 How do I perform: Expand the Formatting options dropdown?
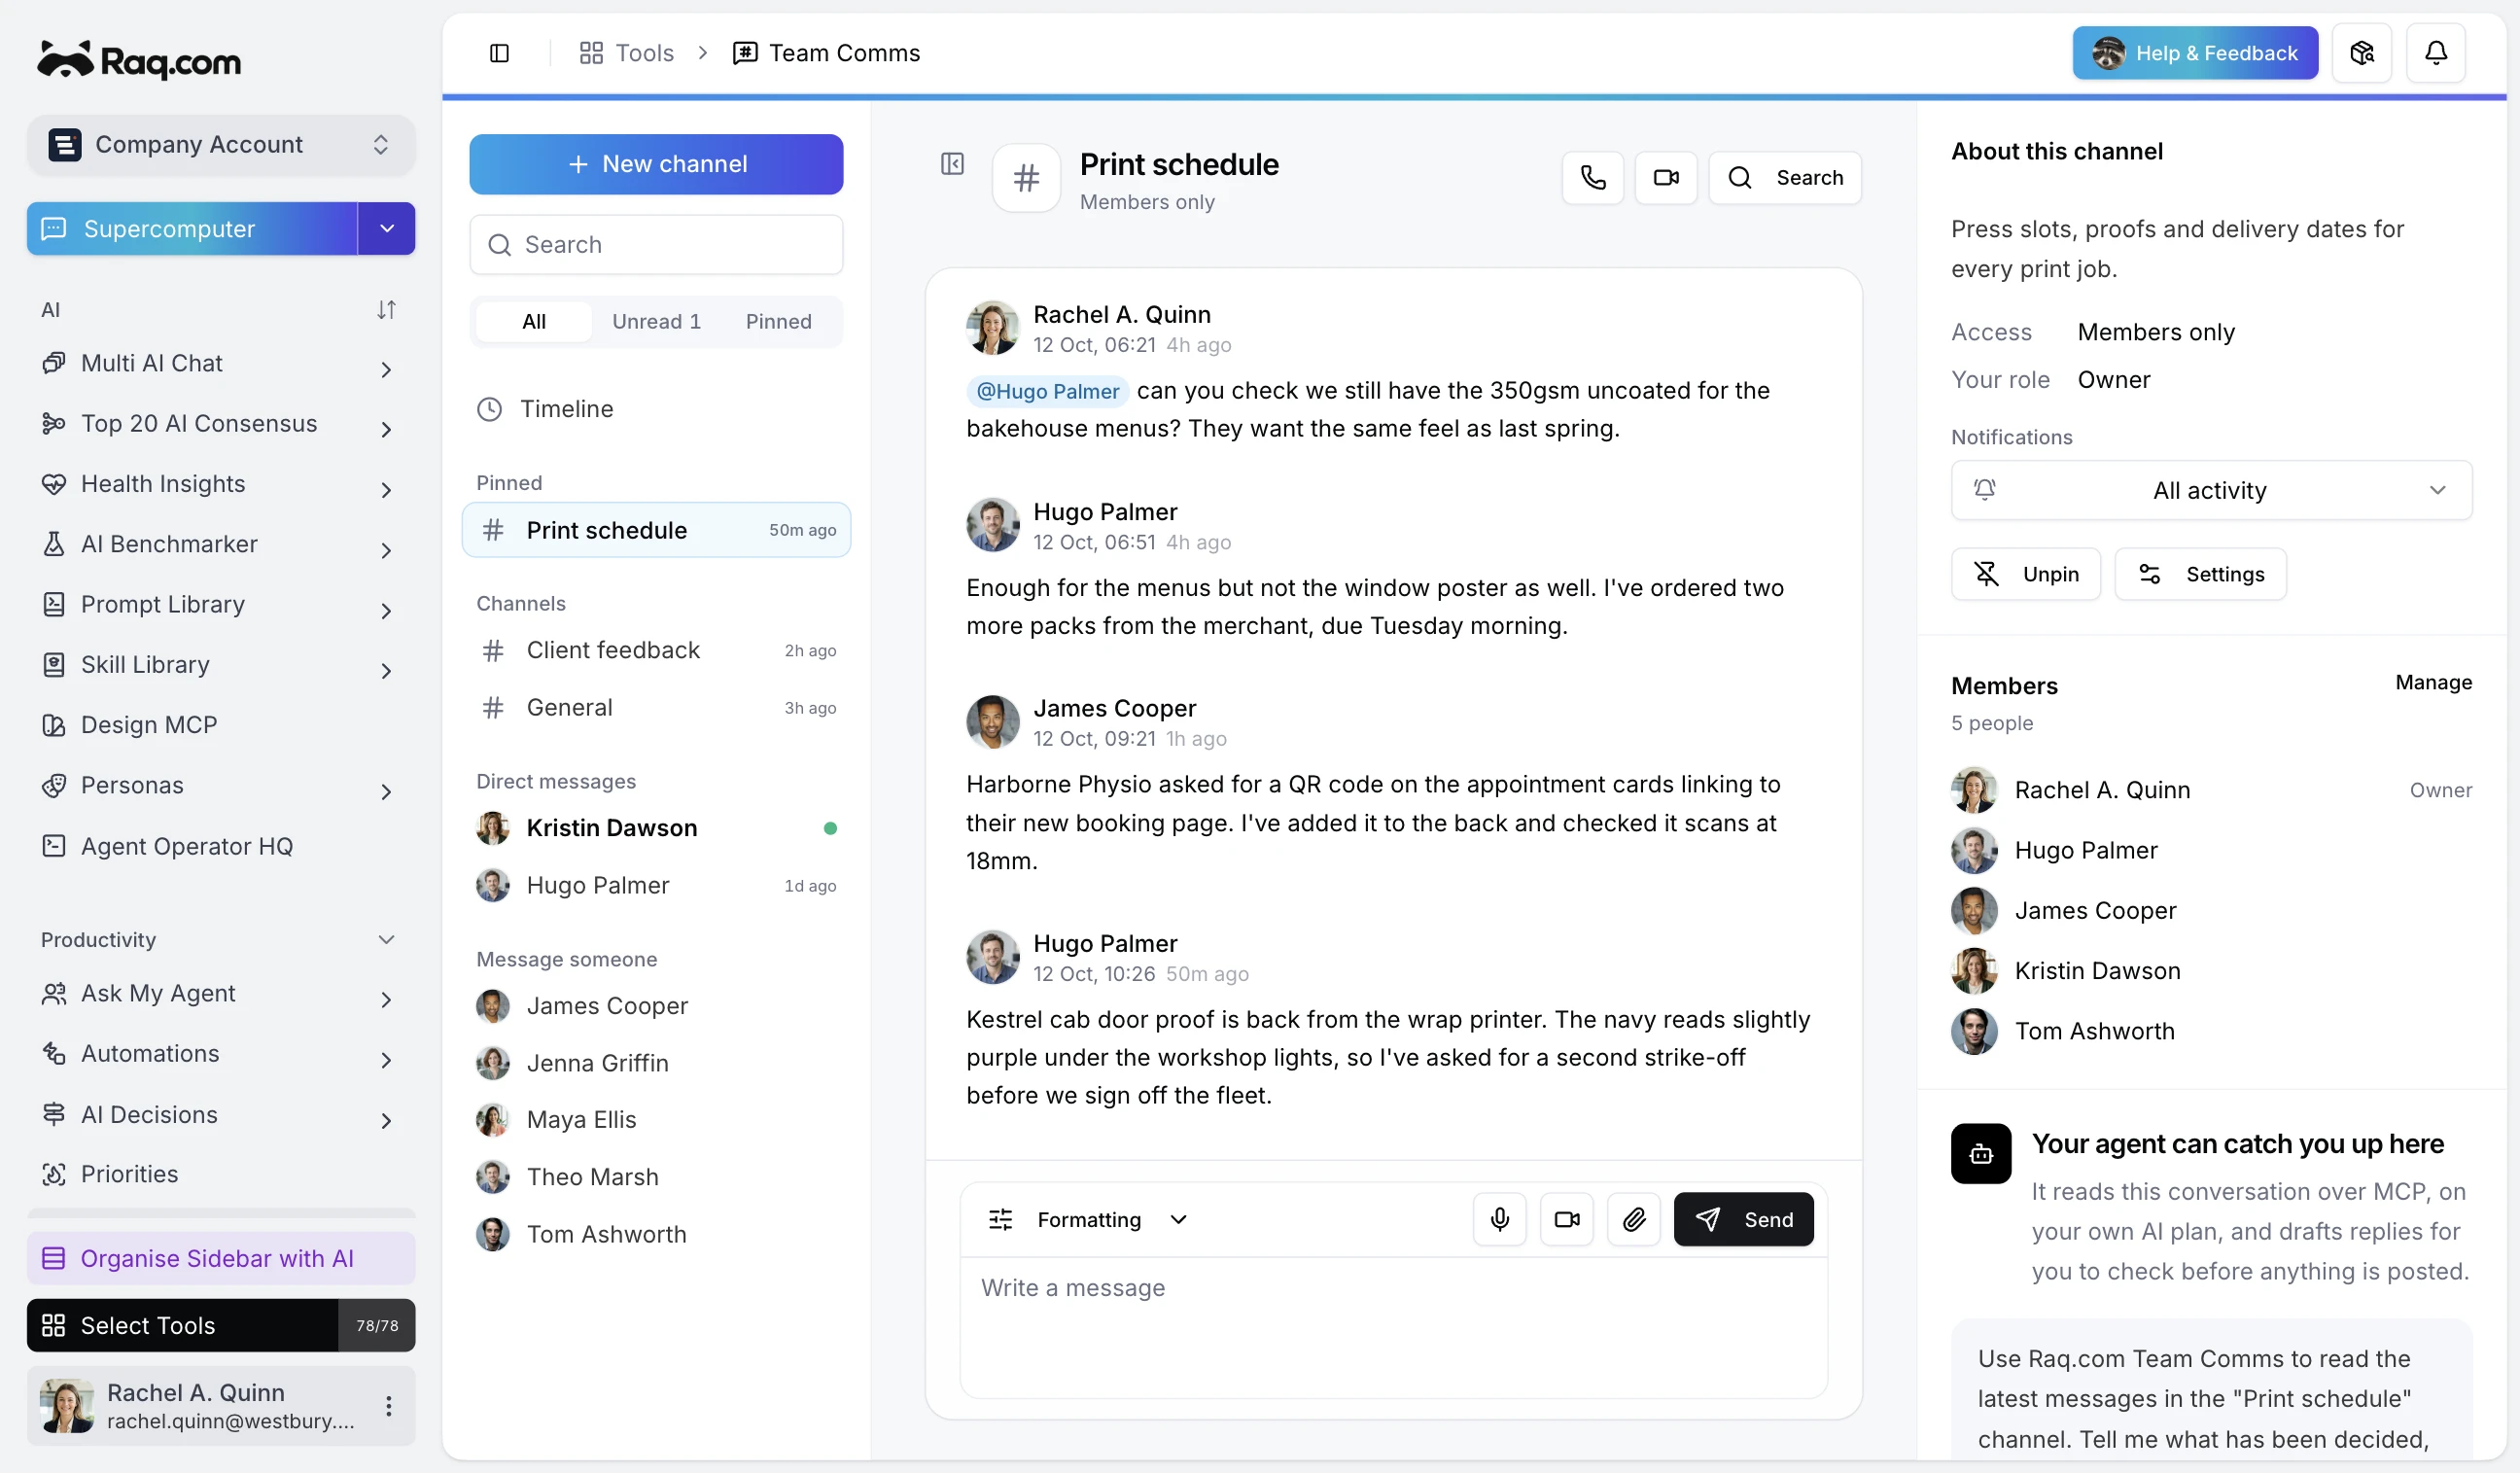[x=1088, y=1219]
